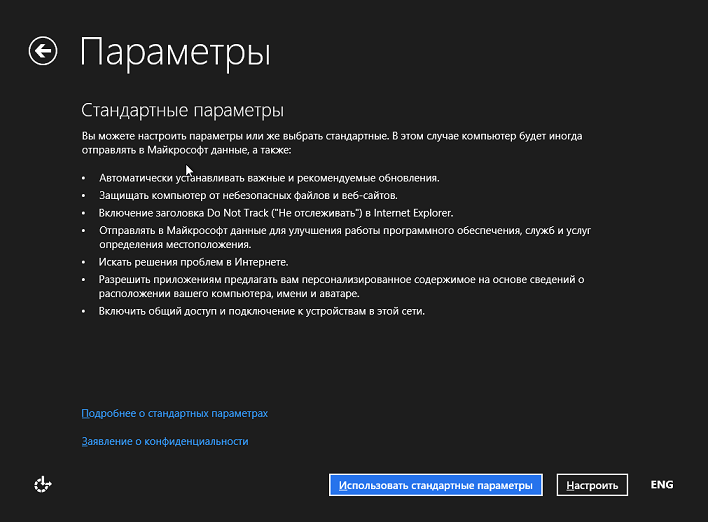Viewport: 708px width, 522px height.
Task: Click the "Стандартные параметры" heading
Action: 182,110
